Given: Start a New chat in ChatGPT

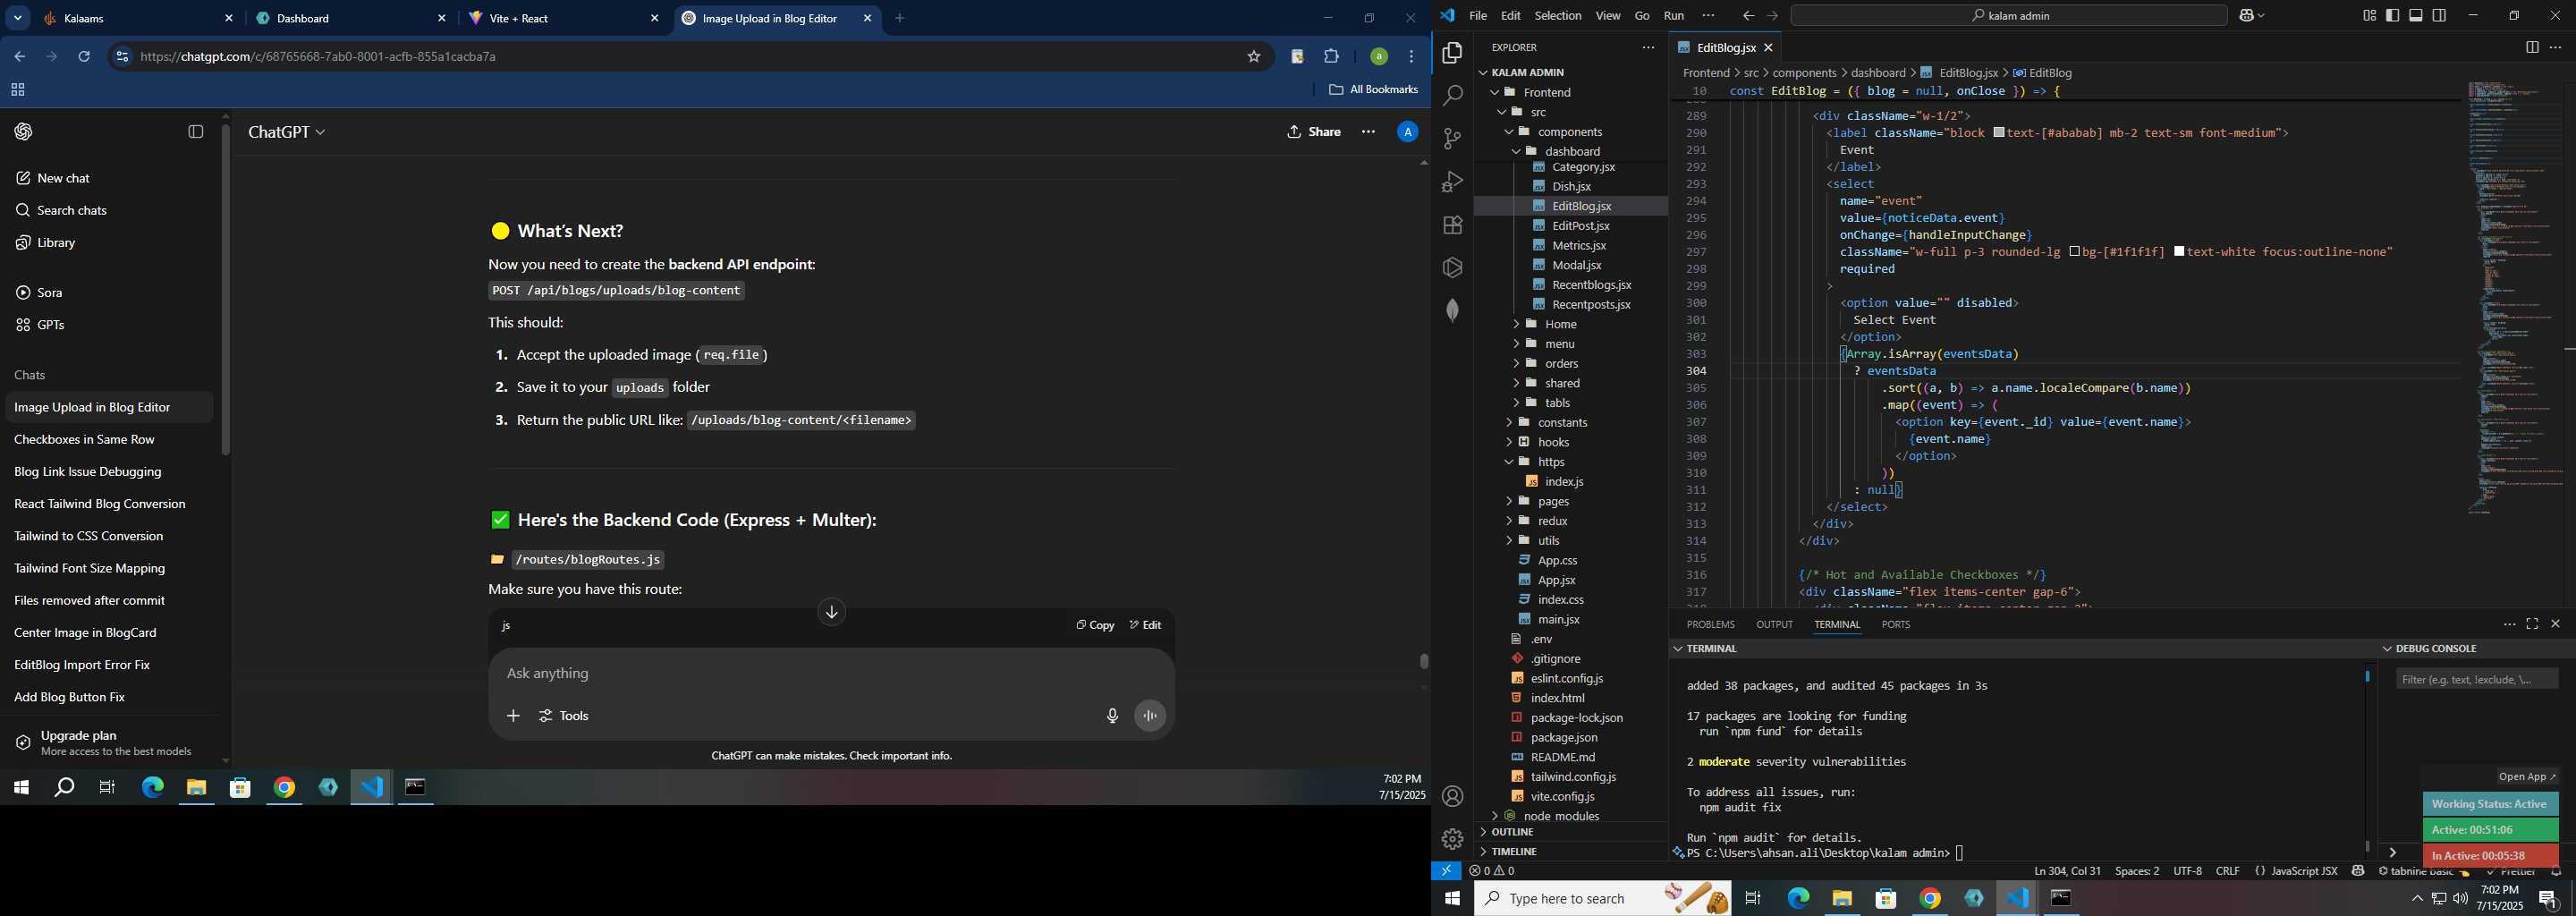Looking at the screenshot, I should pos(108,178).
